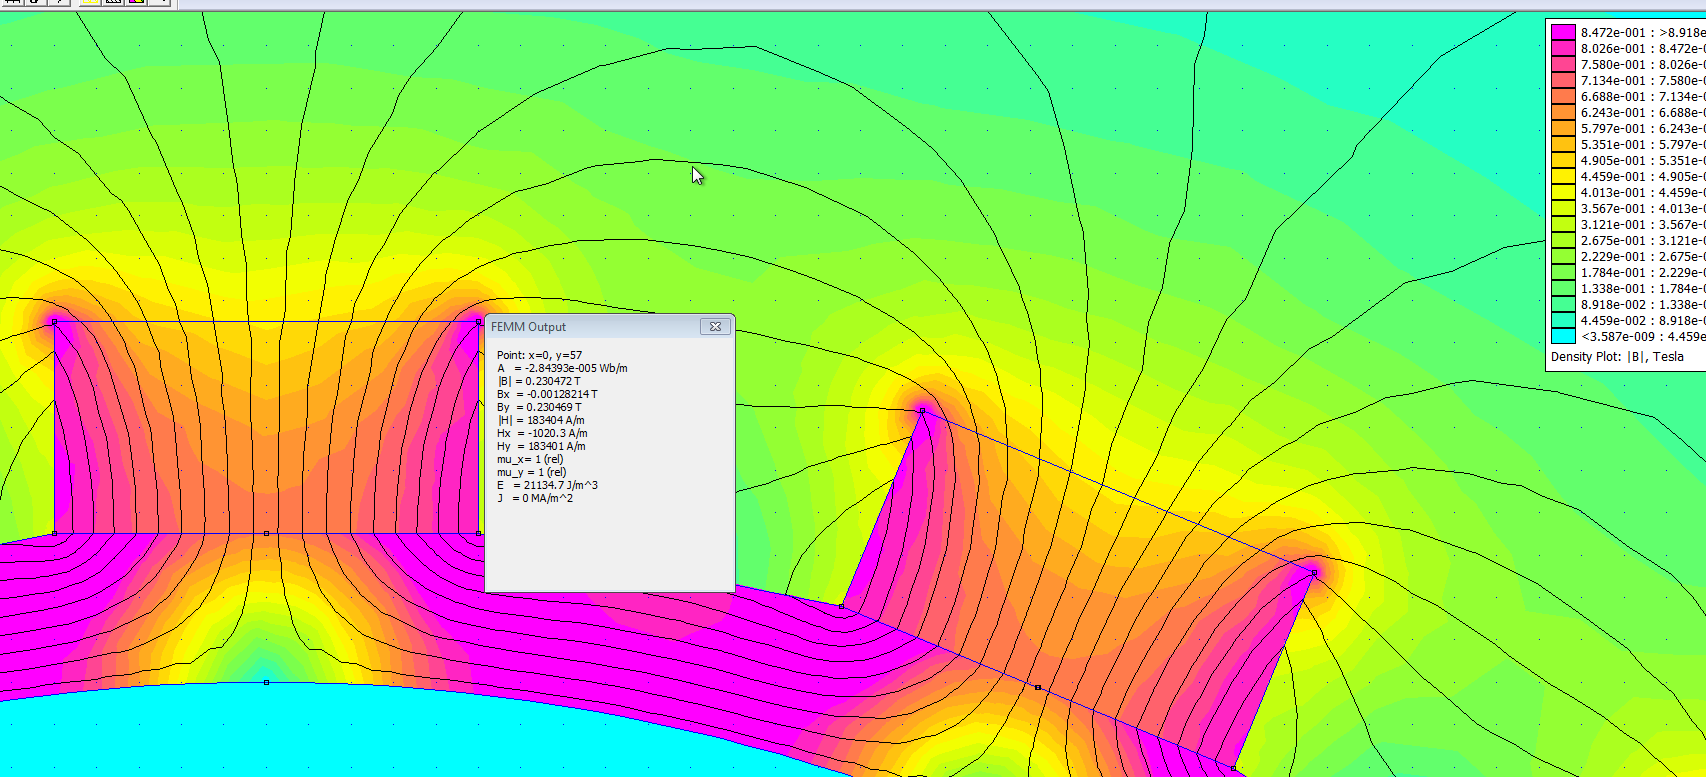Click the legend label starting 3.121e-001
Screen dimensions: 1706x777
(1643, 224)
